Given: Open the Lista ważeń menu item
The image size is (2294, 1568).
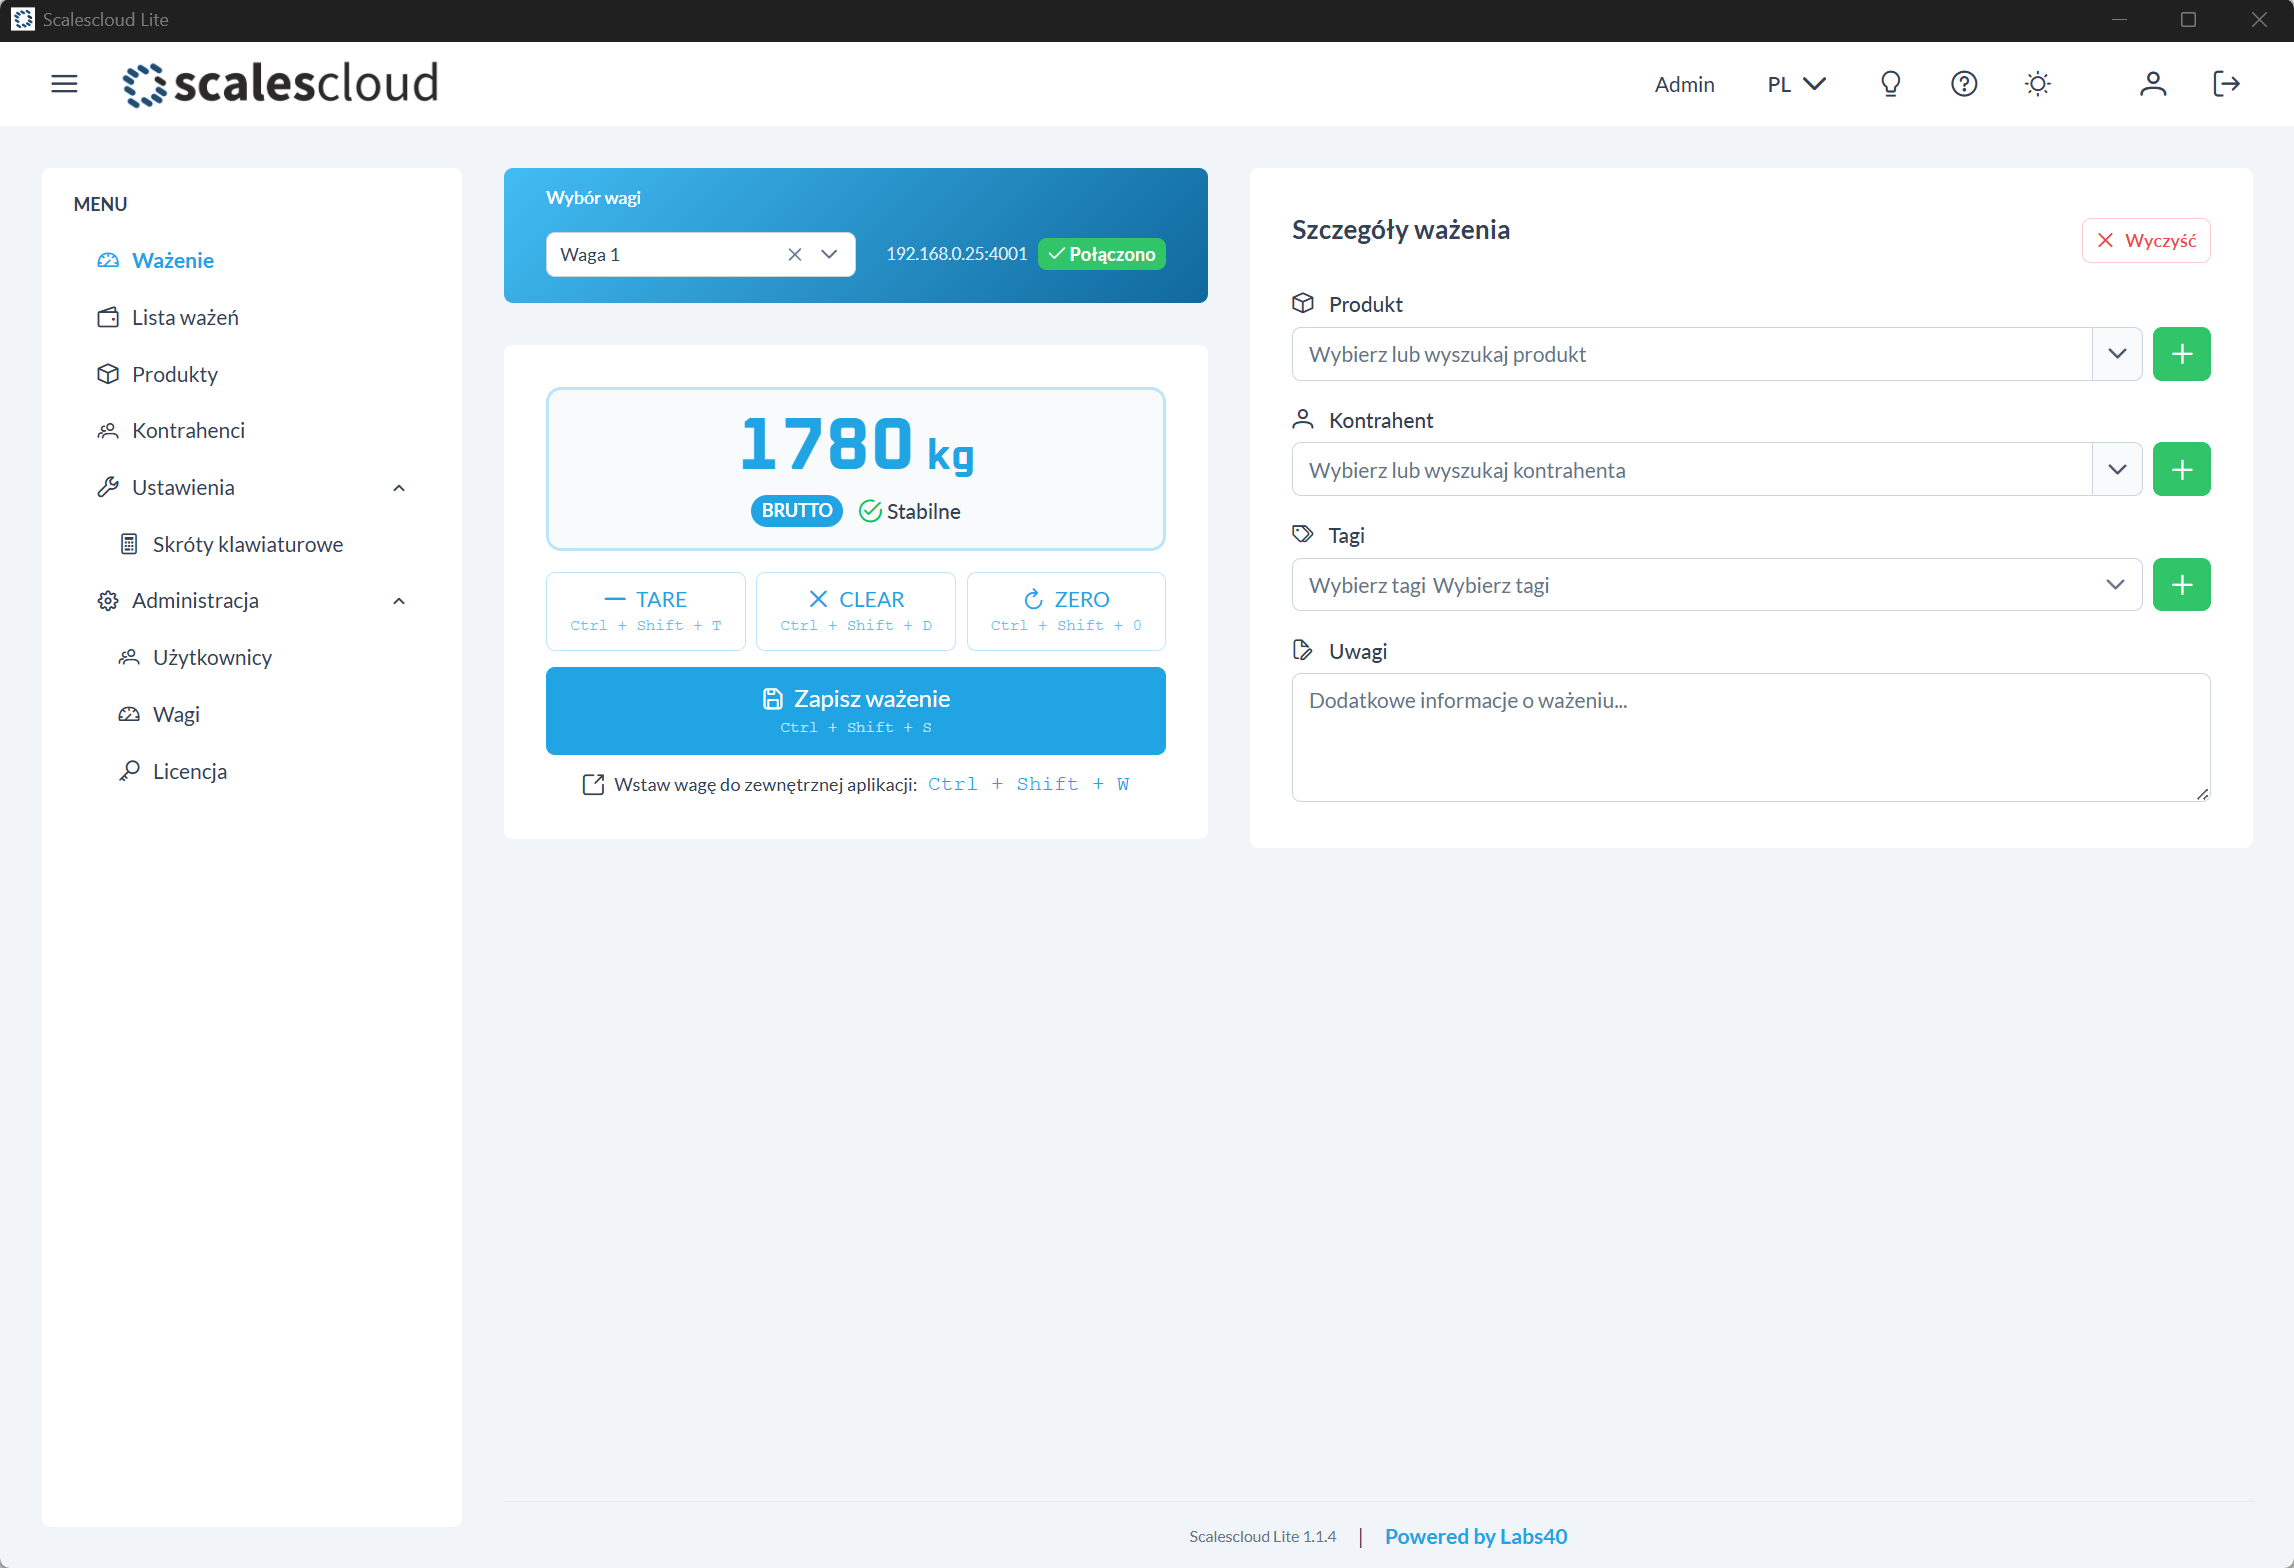Looking at the screenshot, I should point(185,317).
